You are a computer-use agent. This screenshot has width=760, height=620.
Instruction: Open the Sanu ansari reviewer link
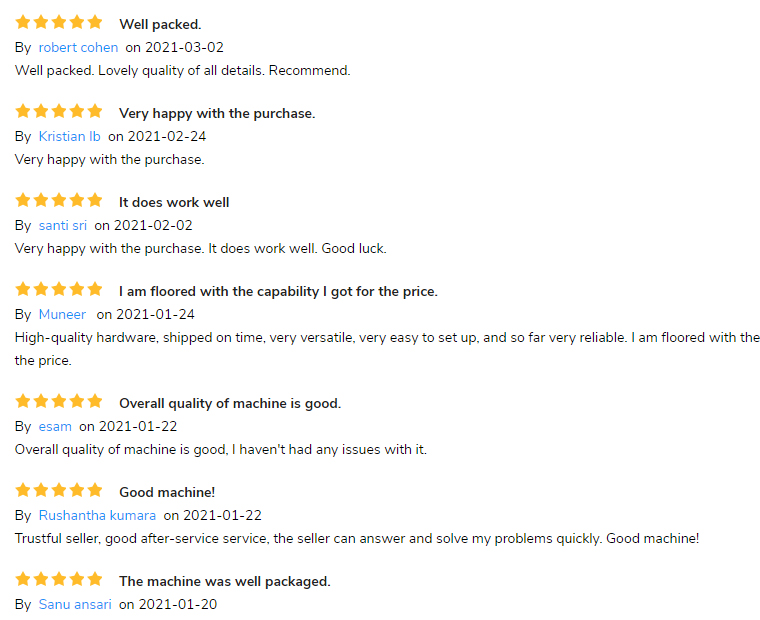click(x=75, y=604)
